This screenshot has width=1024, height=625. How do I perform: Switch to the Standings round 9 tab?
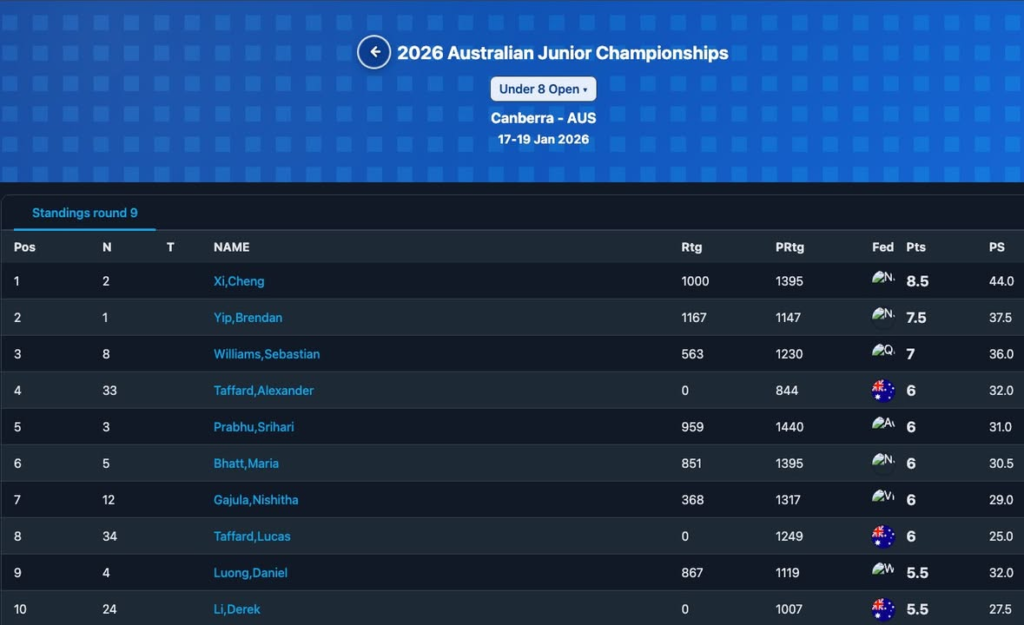point(85,213)
